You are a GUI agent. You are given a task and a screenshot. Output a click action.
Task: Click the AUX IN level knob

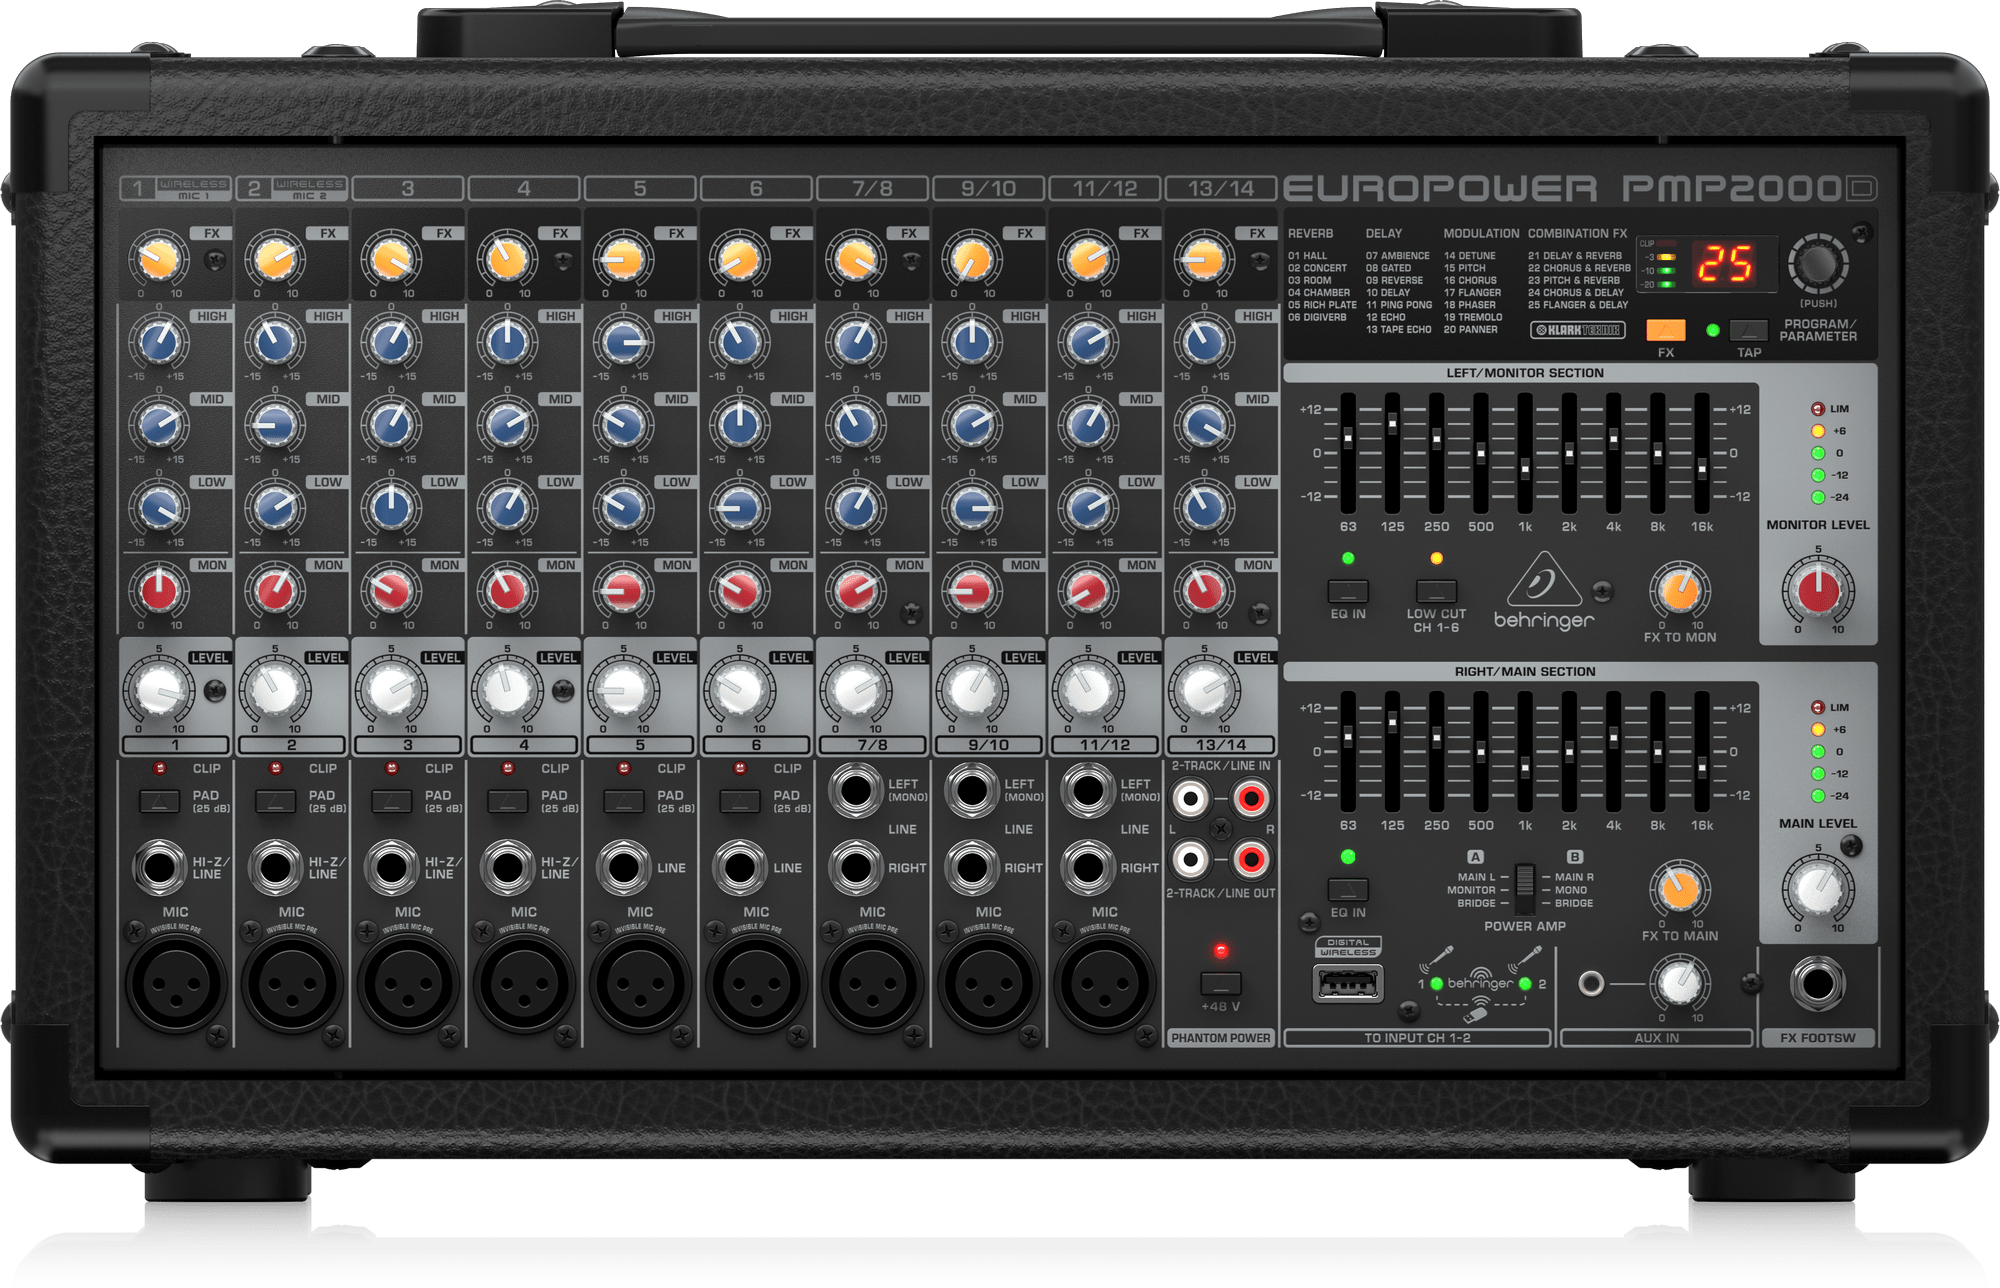pyautogui.click(x=1679, y=983)
